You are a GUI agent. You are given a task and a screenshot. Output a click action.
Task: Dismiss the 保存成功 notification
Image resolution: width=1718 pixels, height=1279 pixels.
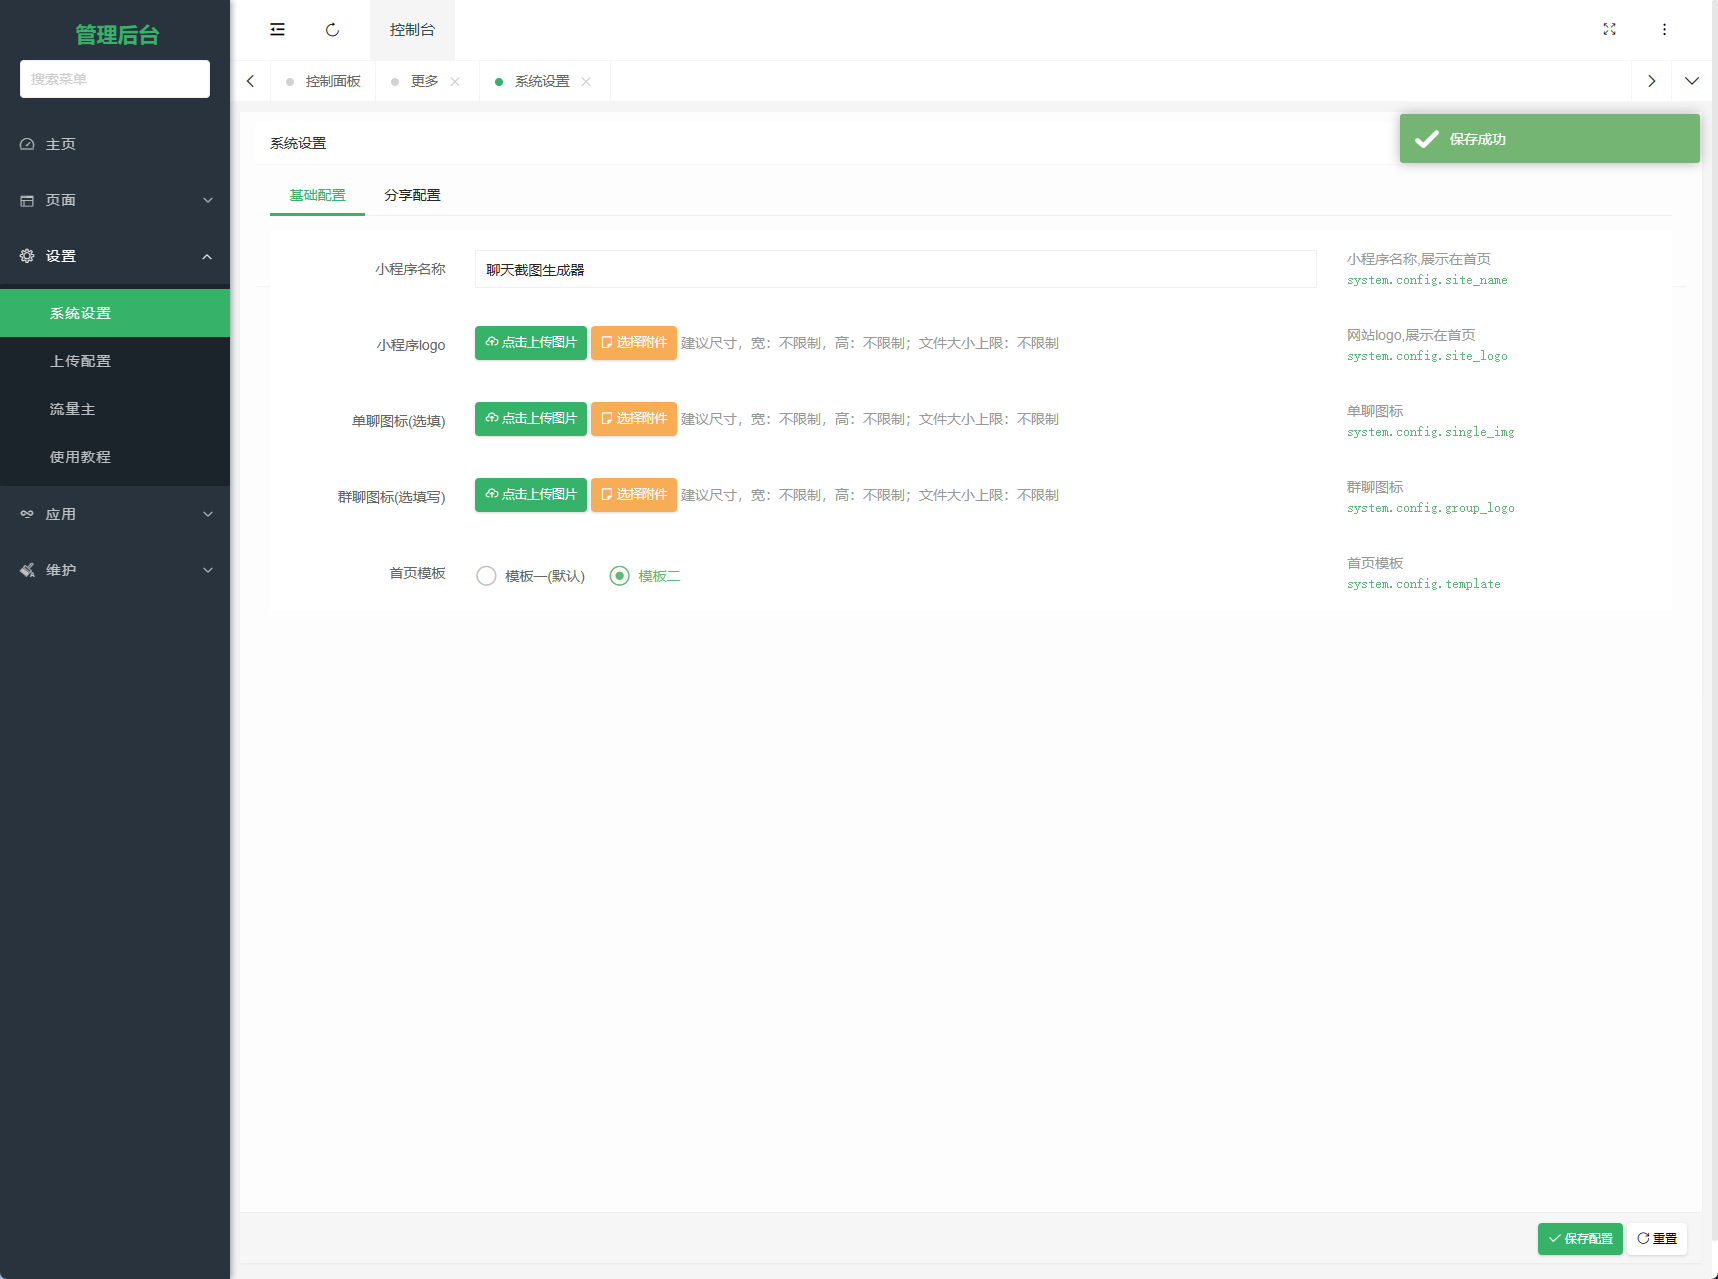click(x=1550, y=138)
